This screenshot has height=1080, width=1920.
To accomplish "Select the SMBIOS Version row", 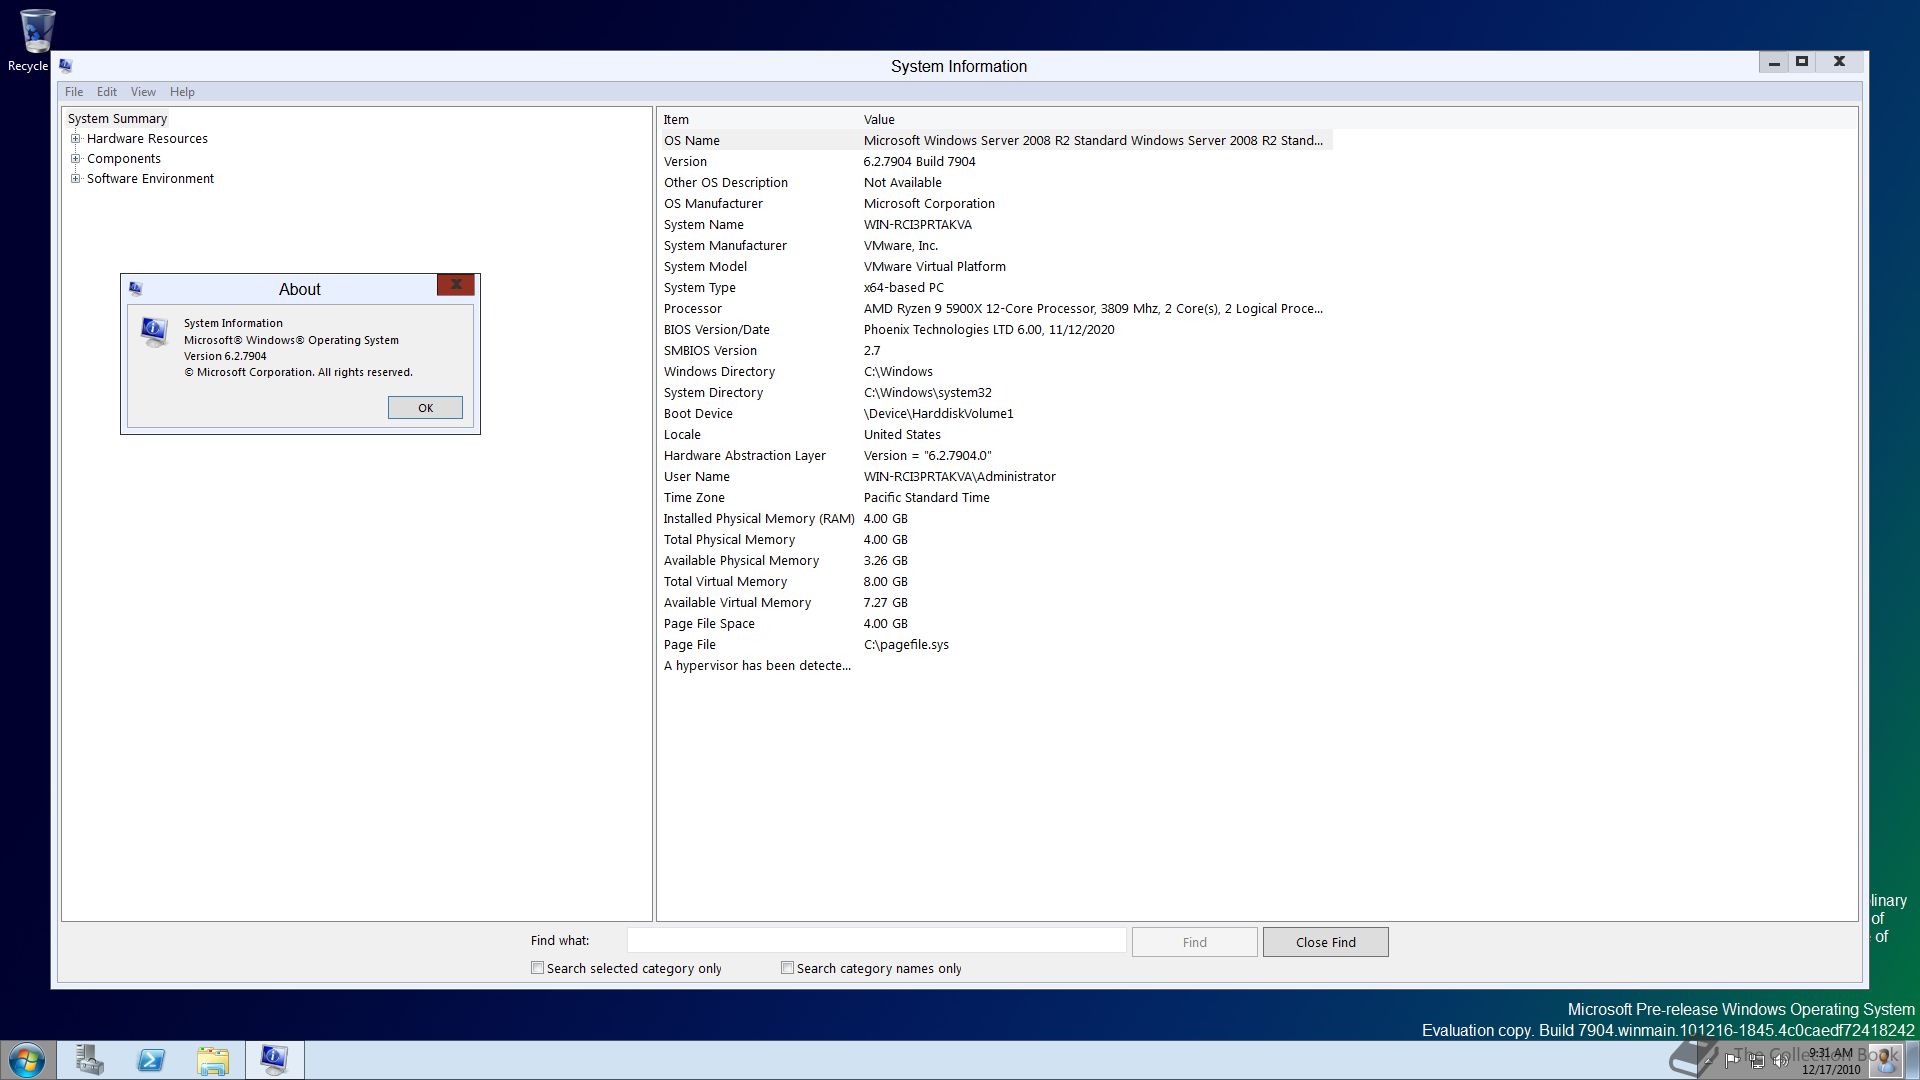I will click(x=995, y=351).
